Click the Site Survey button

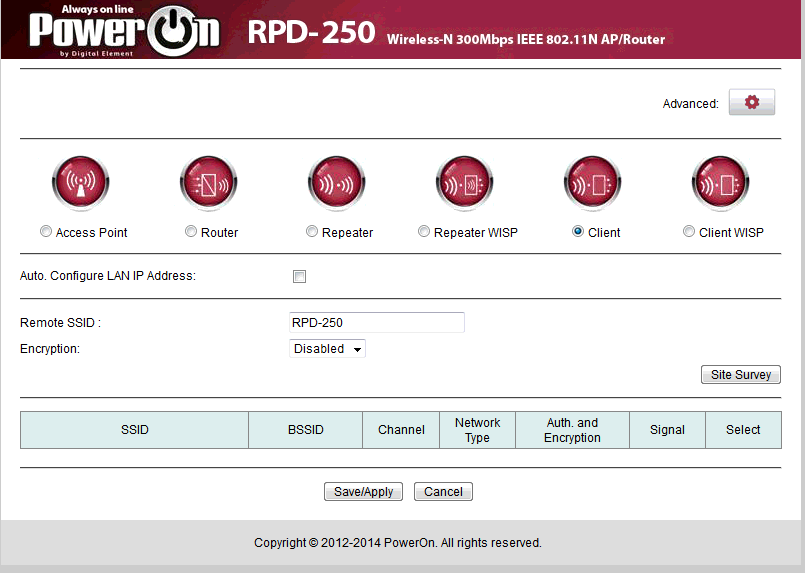click(x=741, y=374)
